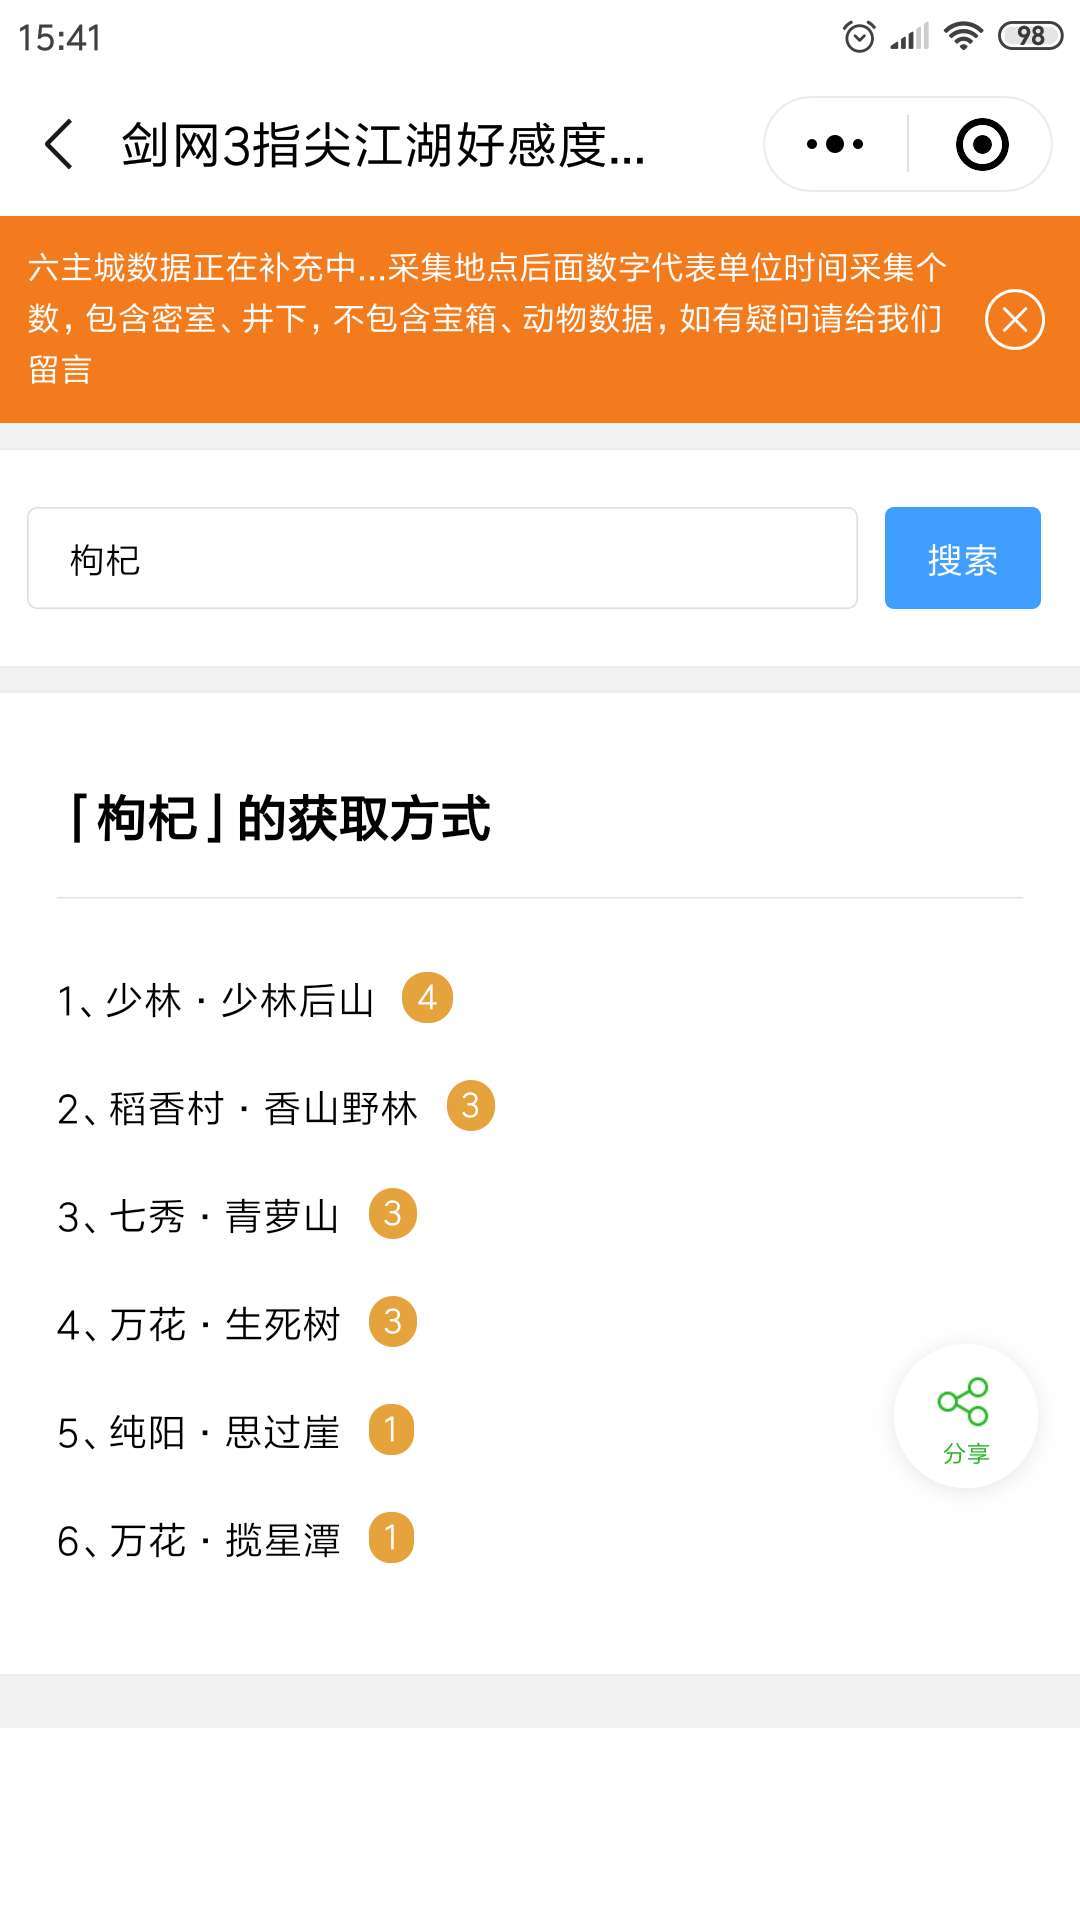Screen dimensions: 1080x1920
Task: Tap the 万花·揽星潭 entry
Action: (x=198, y=1540)
